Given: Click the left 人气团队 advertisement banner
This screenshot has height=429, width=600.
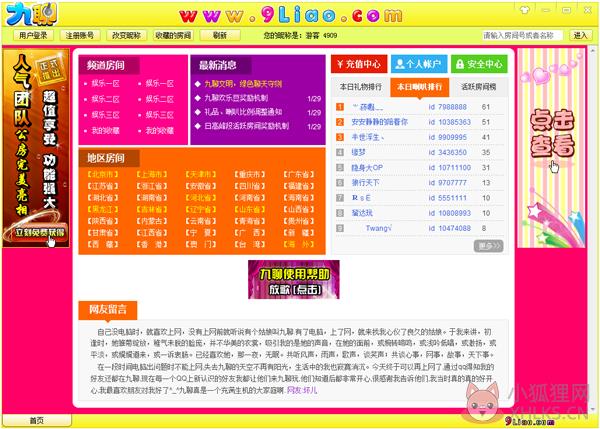Looking at the screenshot, I should coord(36,148).
